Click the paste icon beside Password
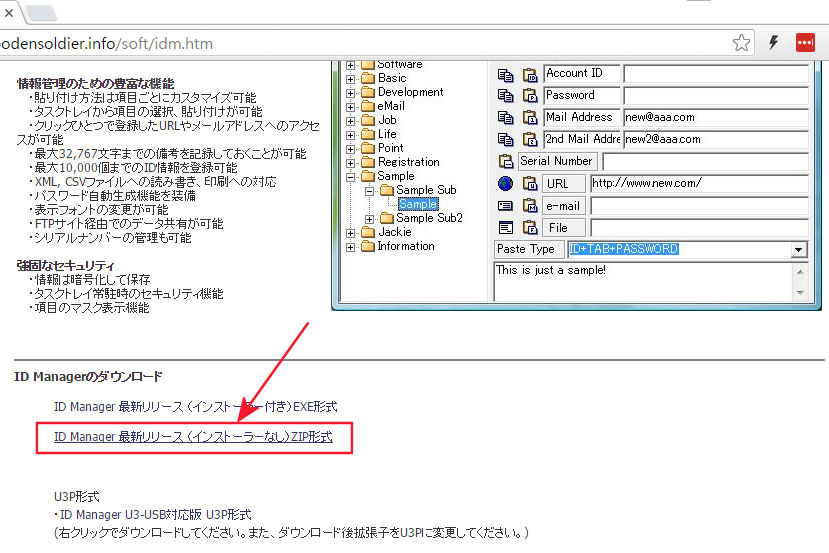 pos(530,96)
